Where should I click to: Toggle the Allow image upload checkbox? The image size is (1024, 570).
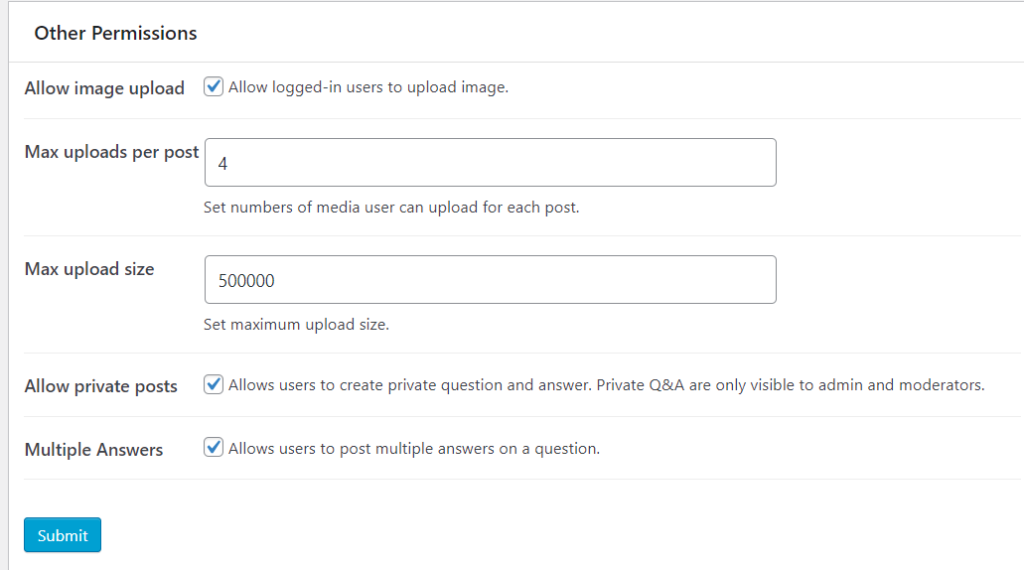pos(213,87)
